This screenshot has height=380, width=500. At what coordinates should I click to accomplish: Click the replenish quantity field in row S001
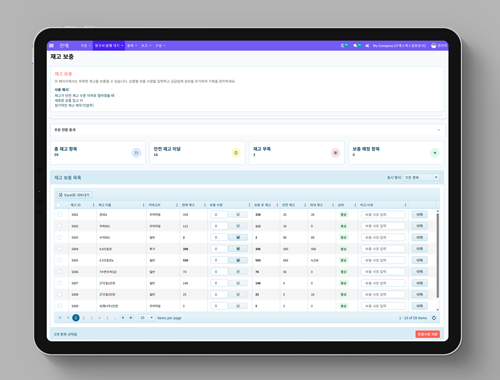pyautogui.click(x=219, y=215)
